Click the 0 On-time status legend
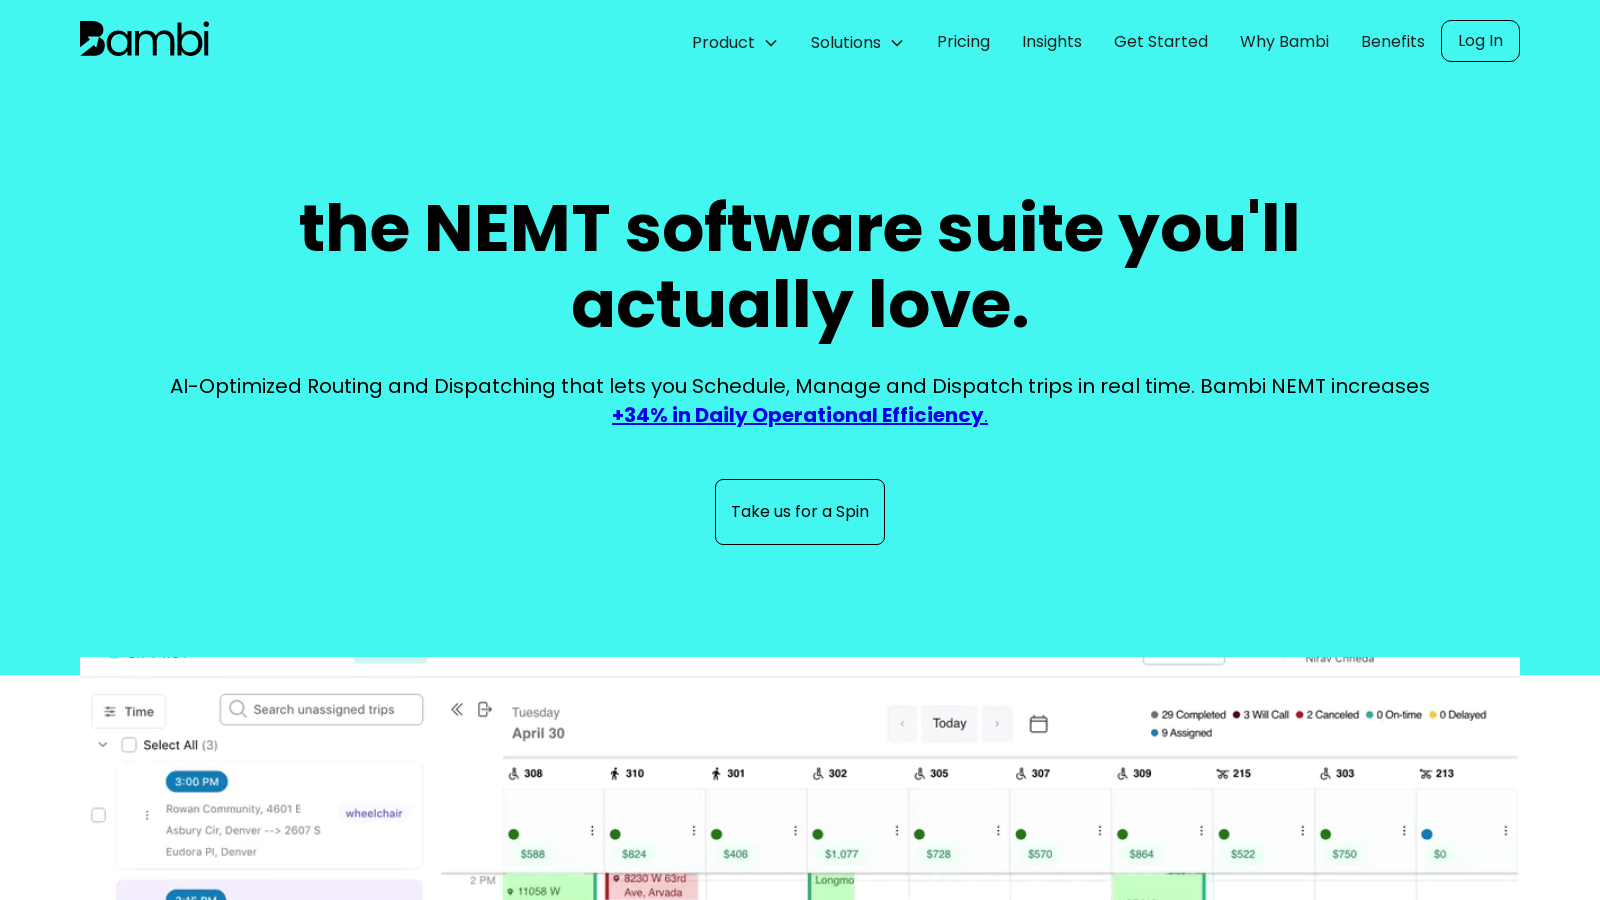The width and height of the screenshot is (1600, 900). 1394,715
